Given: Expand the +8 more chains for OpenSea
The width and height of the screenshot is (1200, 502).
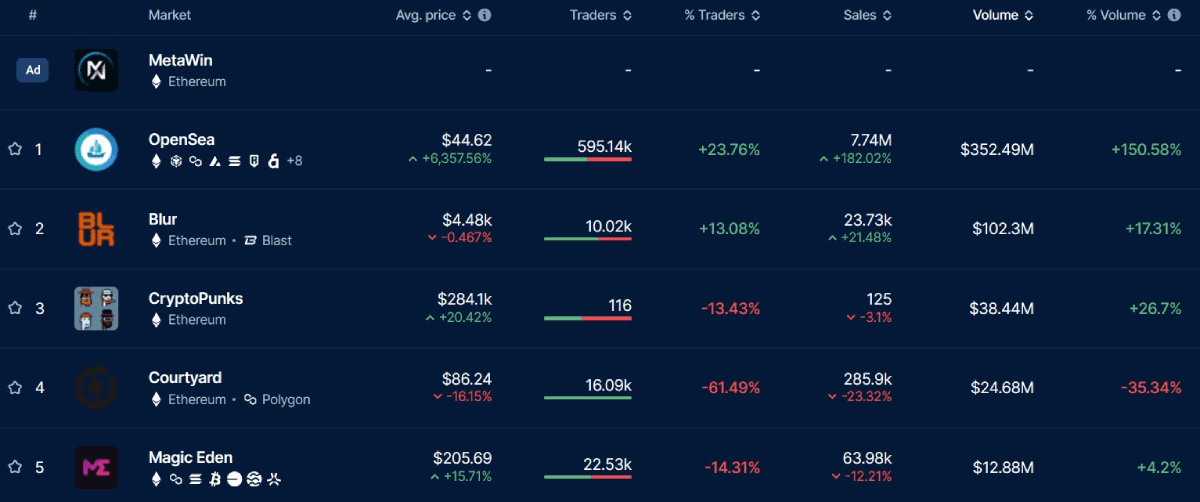Looking at the screenshot, I should tap(294, 161).
